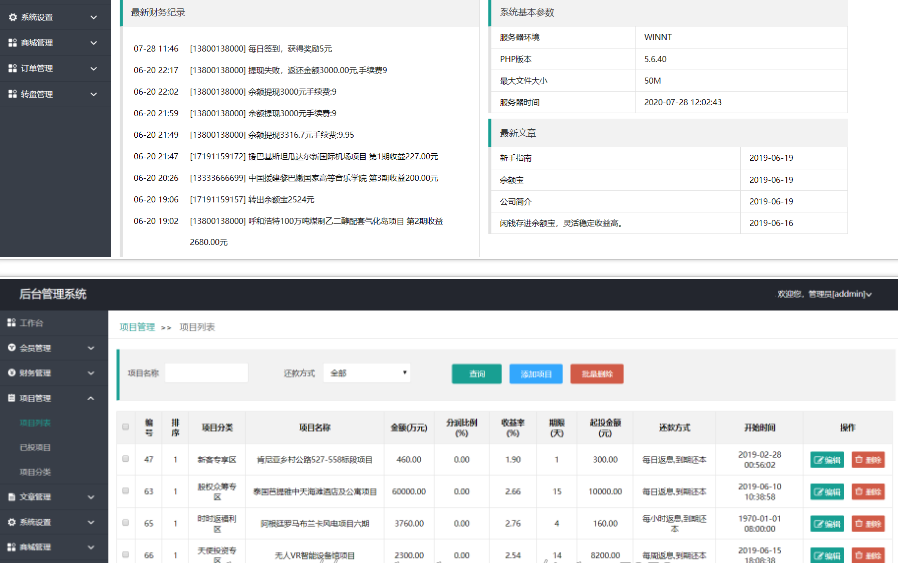This screenshot has width=898, height=563.
Task: Click the 项目名称 search input field
Action: [x=206, y=373]
